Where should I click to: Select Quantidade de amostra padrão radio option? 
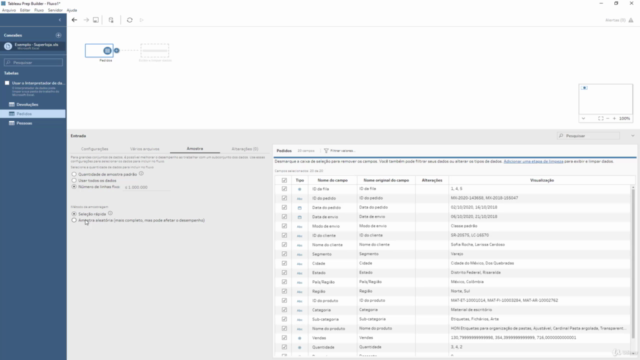[x=74, y=174]
